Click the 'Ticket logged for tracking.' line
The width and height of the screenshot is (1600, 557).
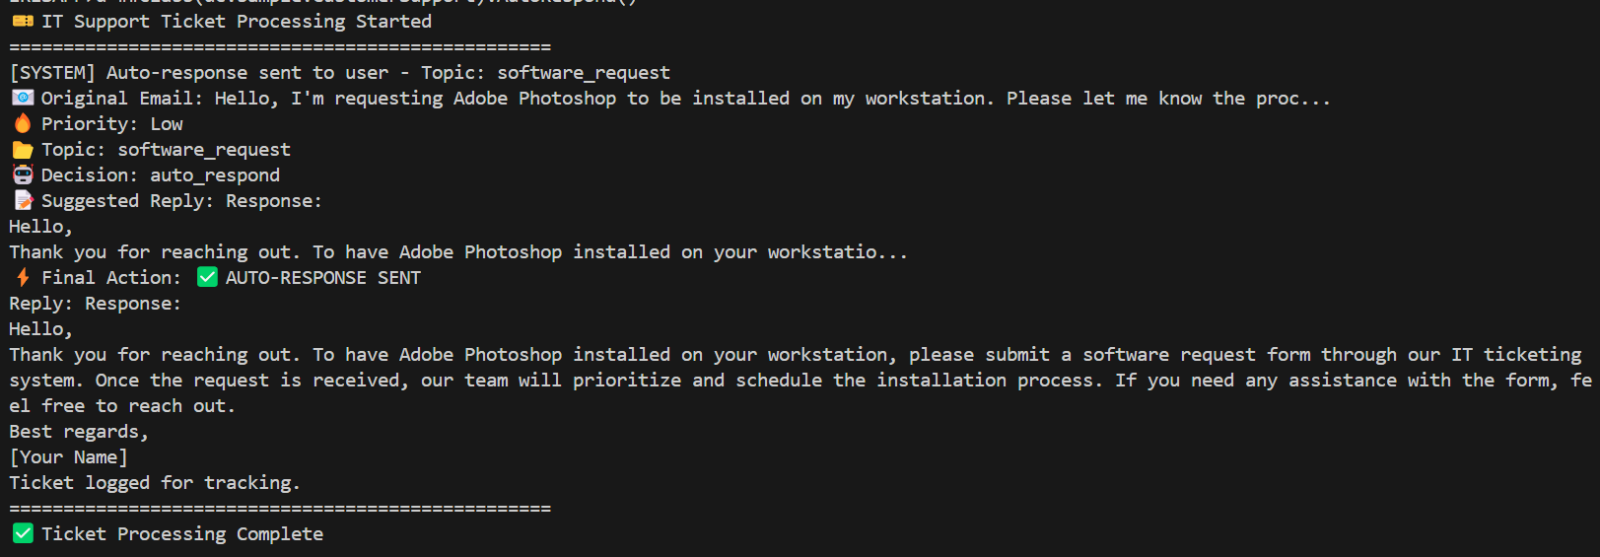(154, 483)
